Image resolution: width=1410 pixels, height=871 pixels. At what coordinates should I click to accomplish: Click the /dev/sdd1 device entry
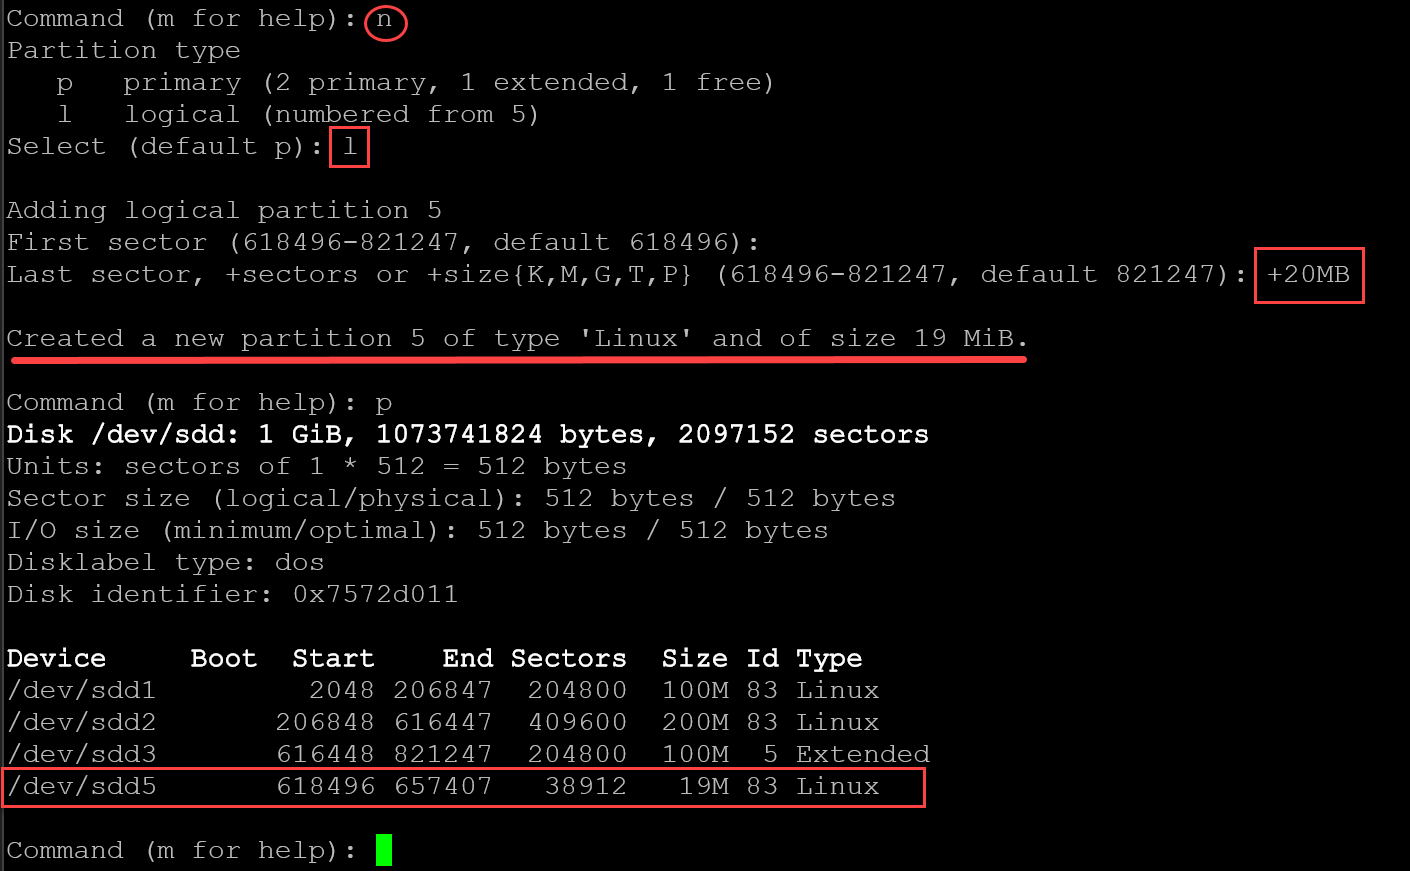tap(81, 690)
